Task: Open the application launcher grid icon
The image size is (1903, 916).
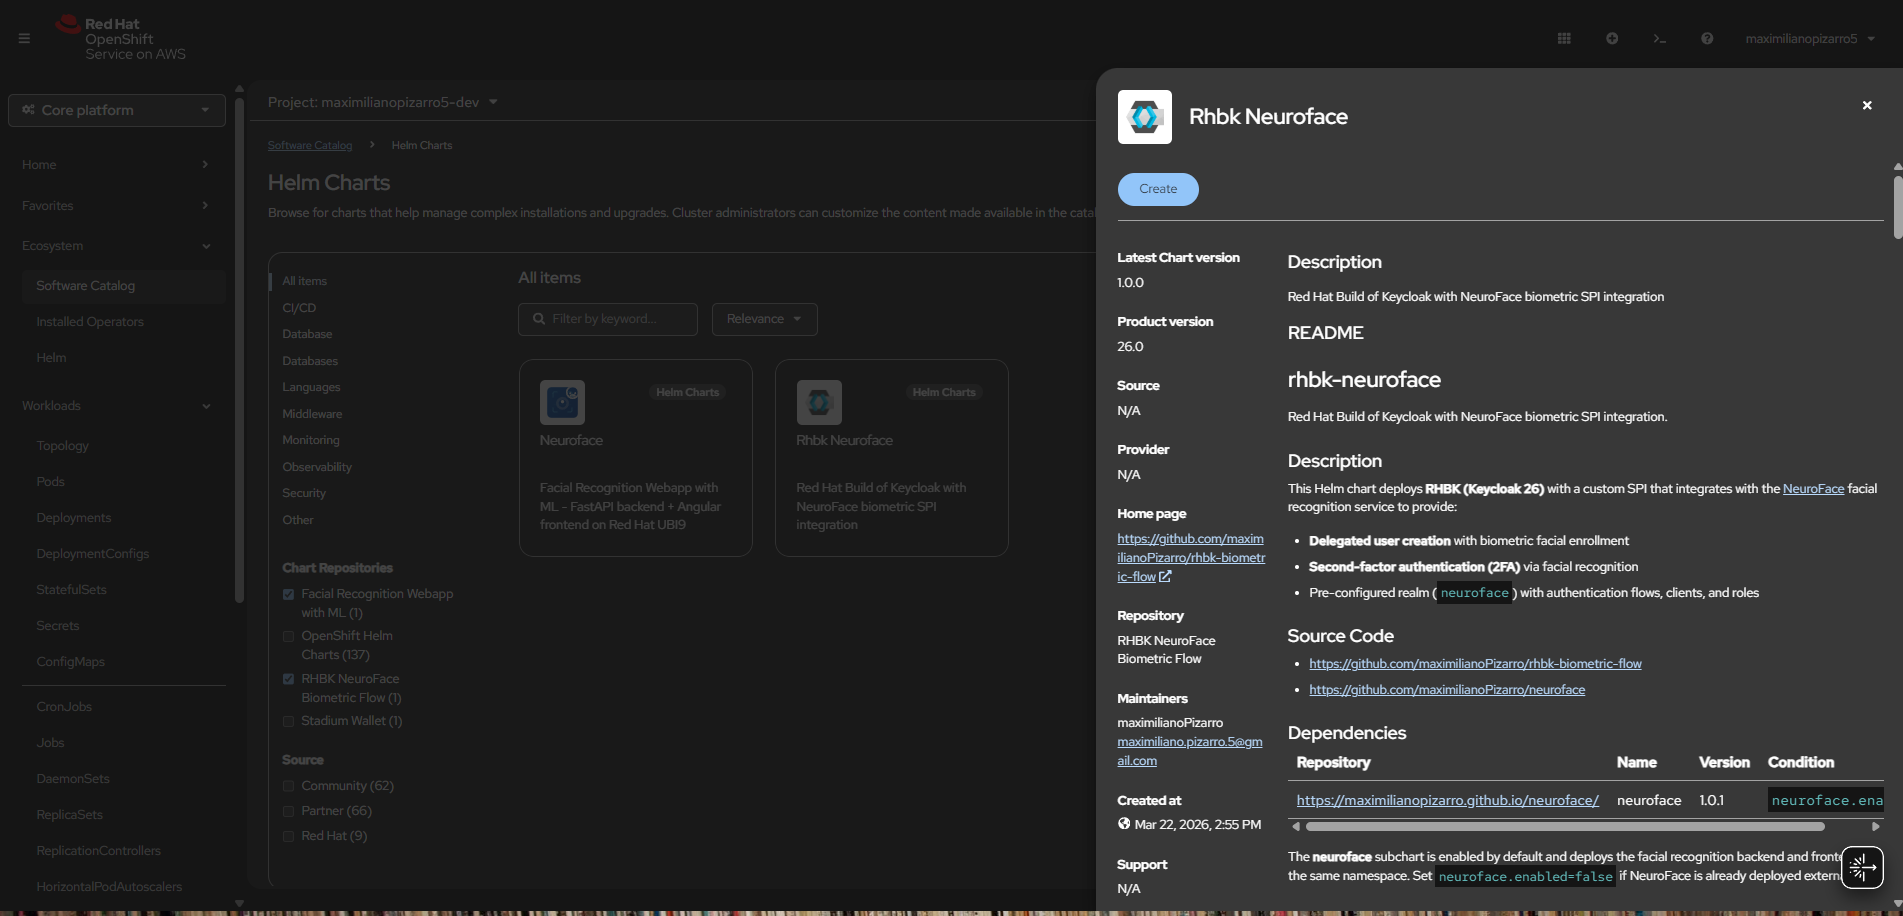Action: [1564, 39]
